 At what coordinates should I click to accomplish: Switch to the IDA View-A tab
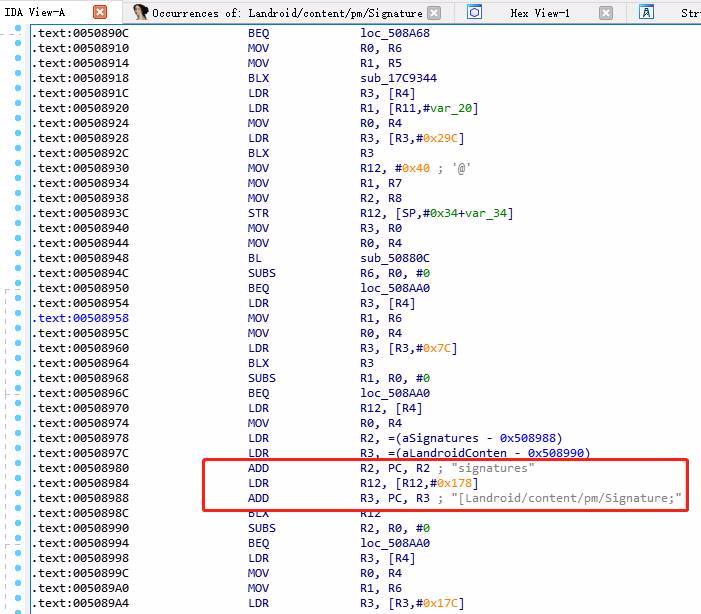point(35,12)
